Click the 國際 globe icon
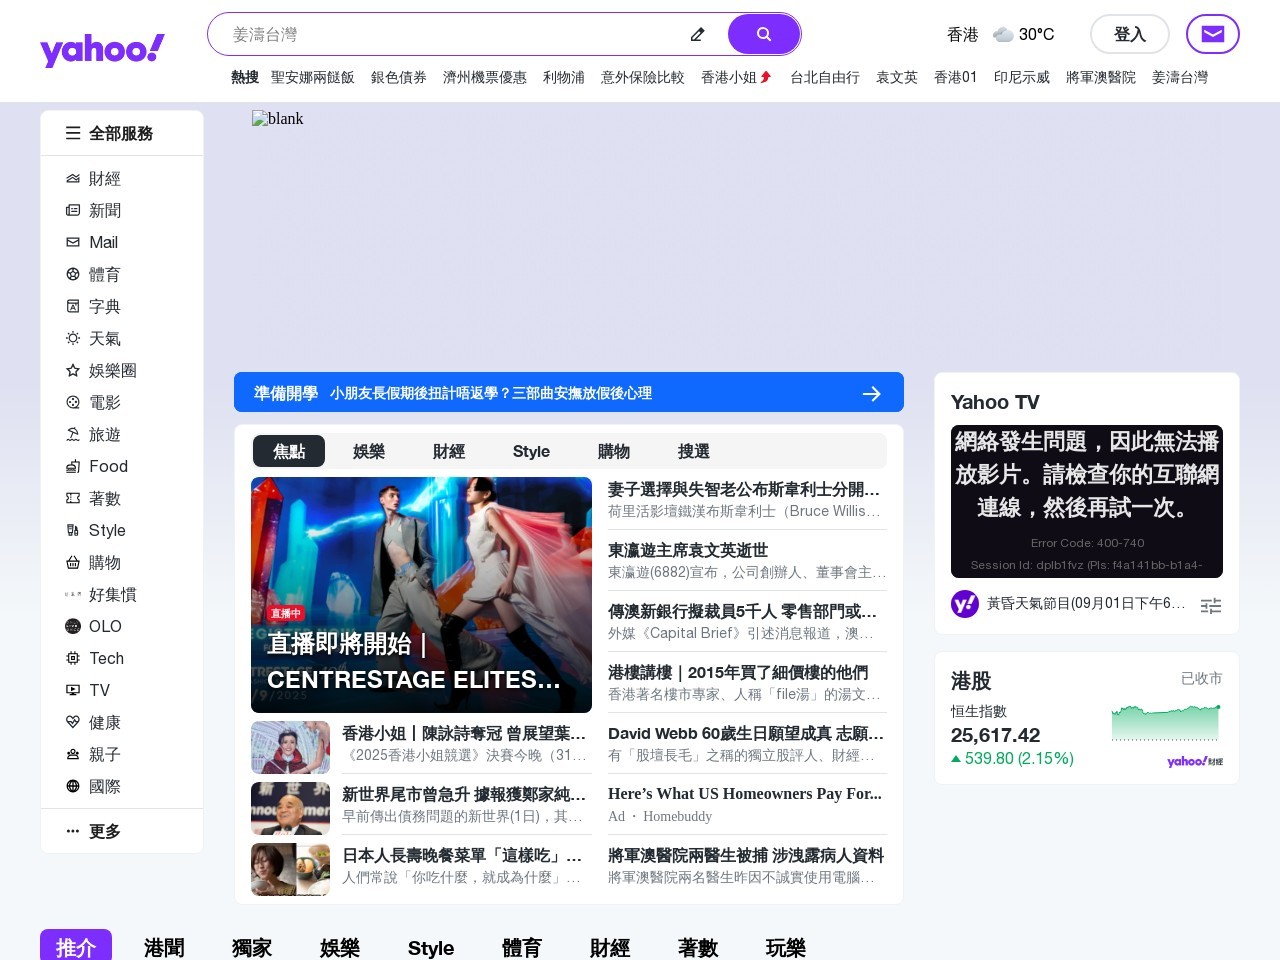Viewport: 1280px width, 960px height. (x=73, y=787)
